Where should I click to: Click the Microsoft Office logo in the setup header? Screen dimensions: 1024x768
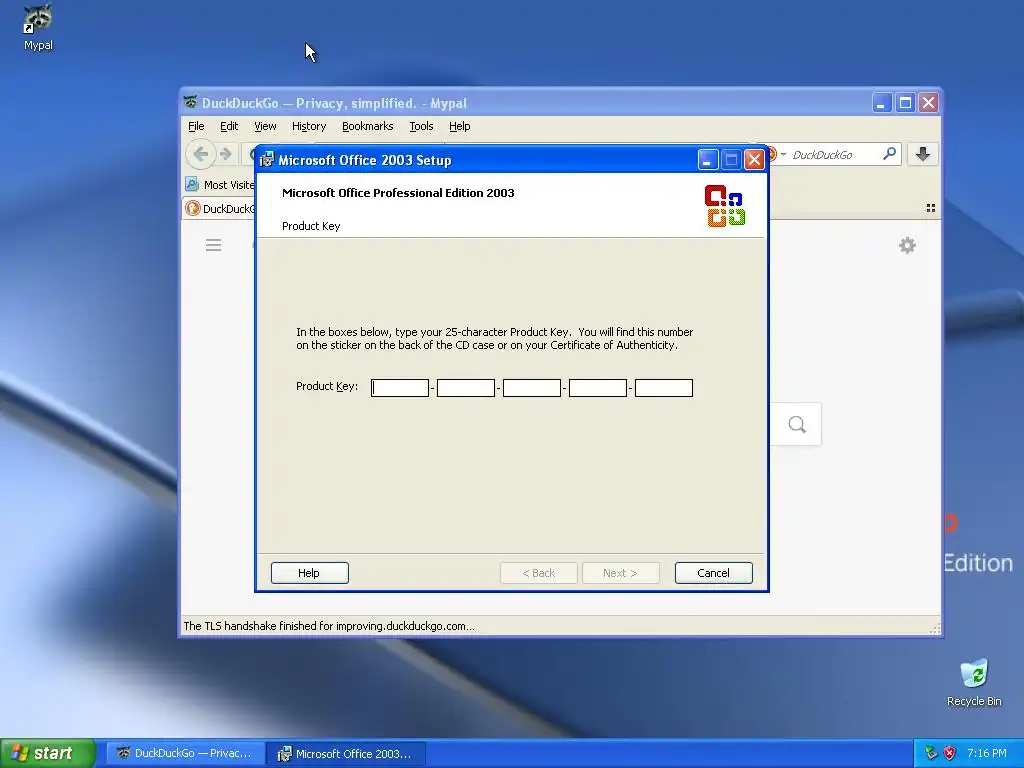pyautogui.click(x=725, y=206)
